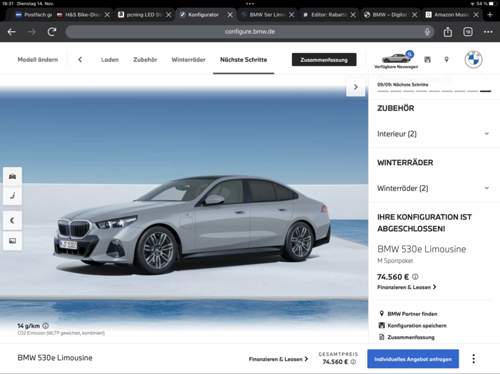Image resolution: width=500 pixels, height=374 pixels.
Task: Click Individuelles Angebot anfragen button
Action: click(x=413, y=359)
